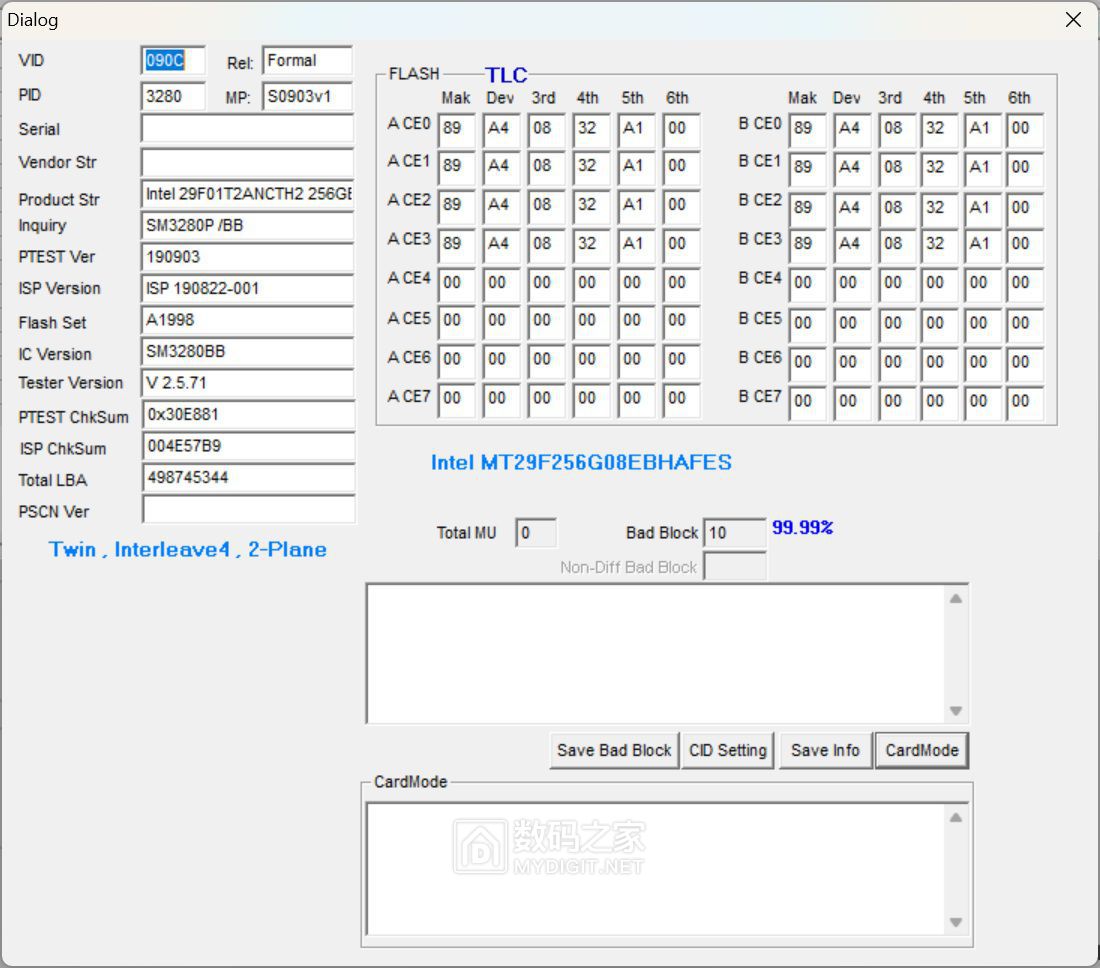
Task: Click the A CE0 Mak cell
Action: click(456, 129)
